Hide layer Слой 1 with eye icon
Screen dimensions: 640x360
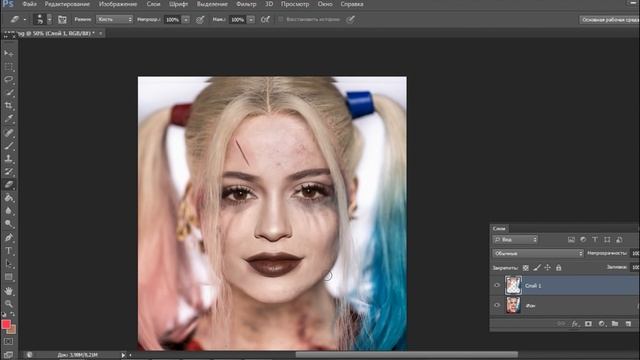[x=497, y=285]
